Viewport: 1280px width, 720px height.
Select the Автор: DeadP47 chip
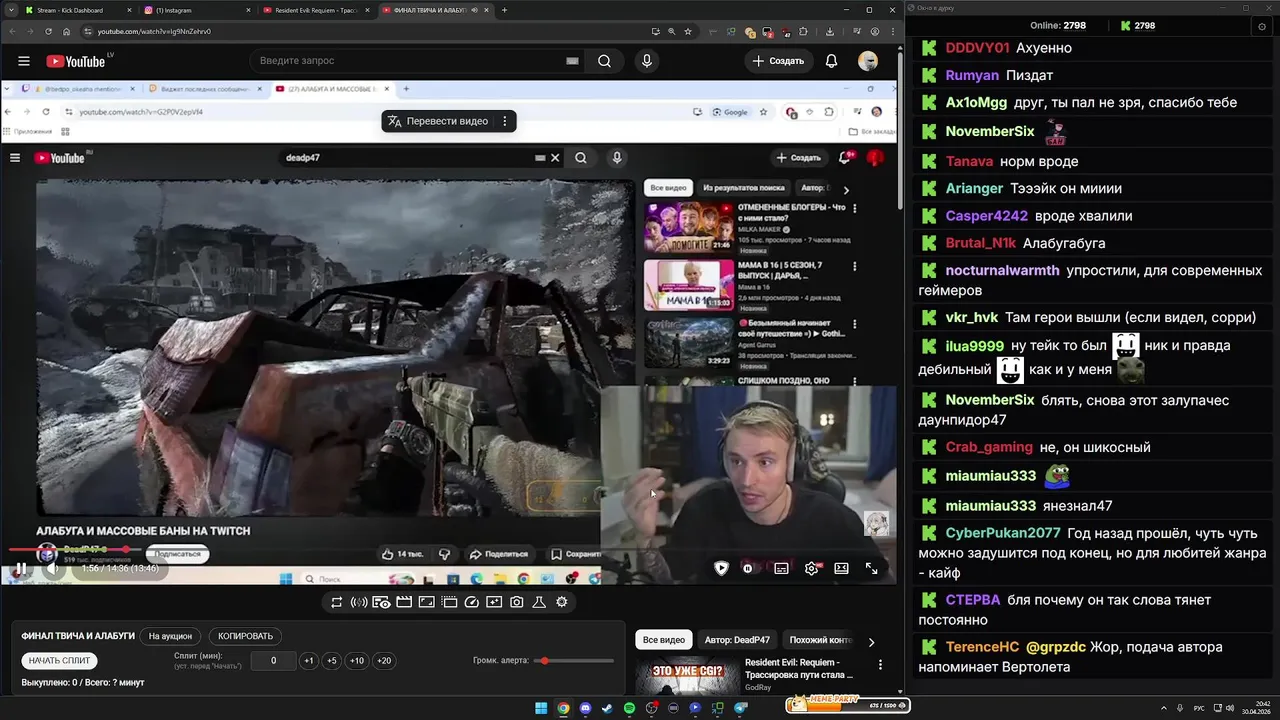(737, 640)
